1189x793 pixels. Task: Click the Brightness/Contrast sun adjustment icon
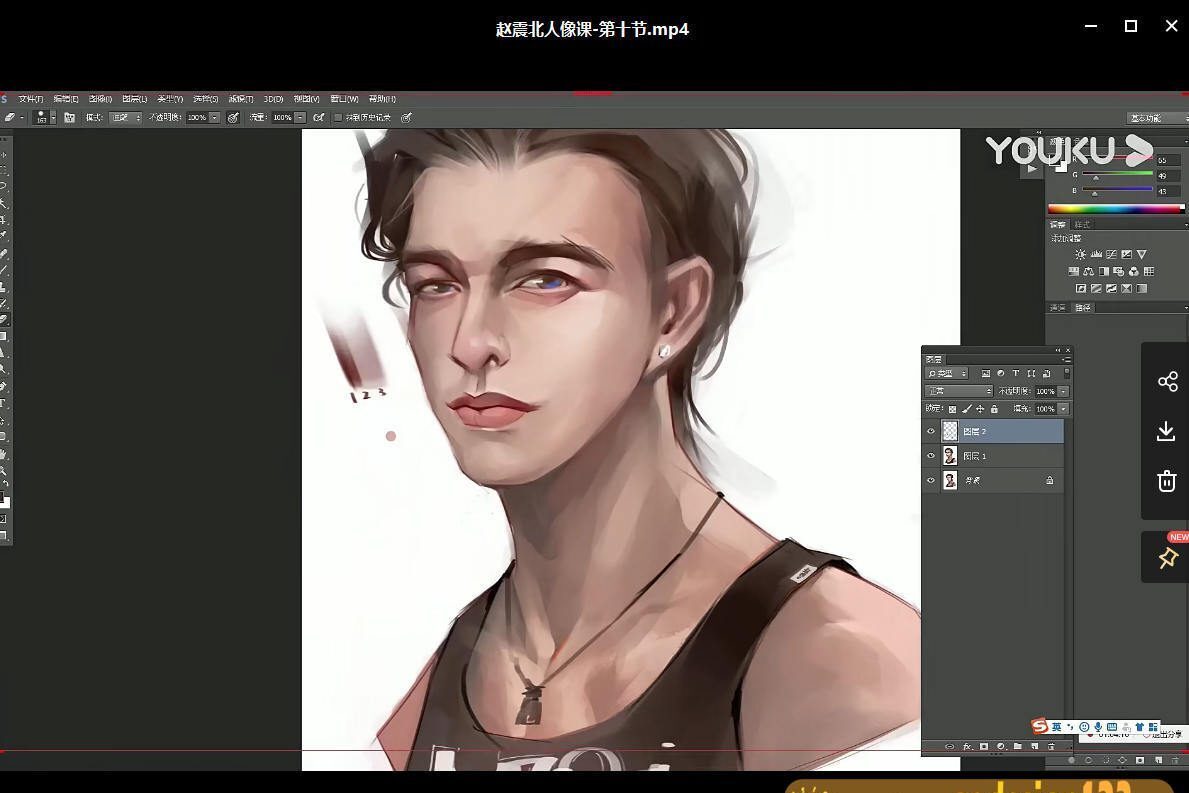tap(1080, 255)
